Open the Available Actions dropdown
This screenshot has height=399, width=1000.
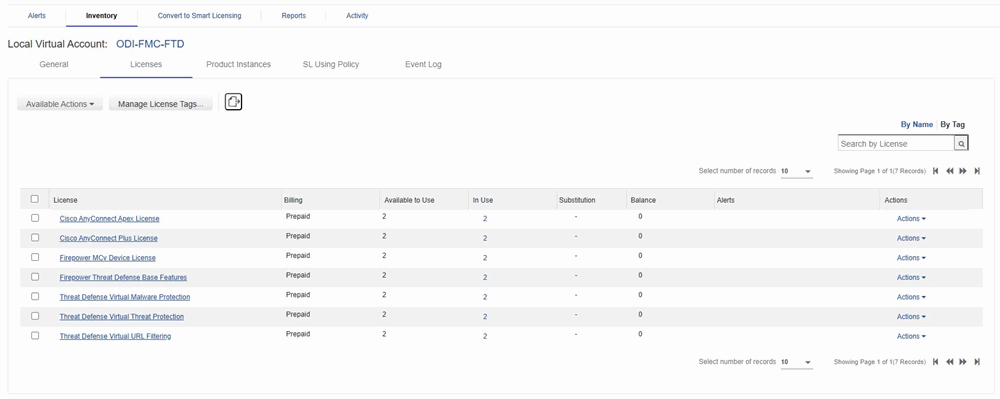(x=60, y=104)
